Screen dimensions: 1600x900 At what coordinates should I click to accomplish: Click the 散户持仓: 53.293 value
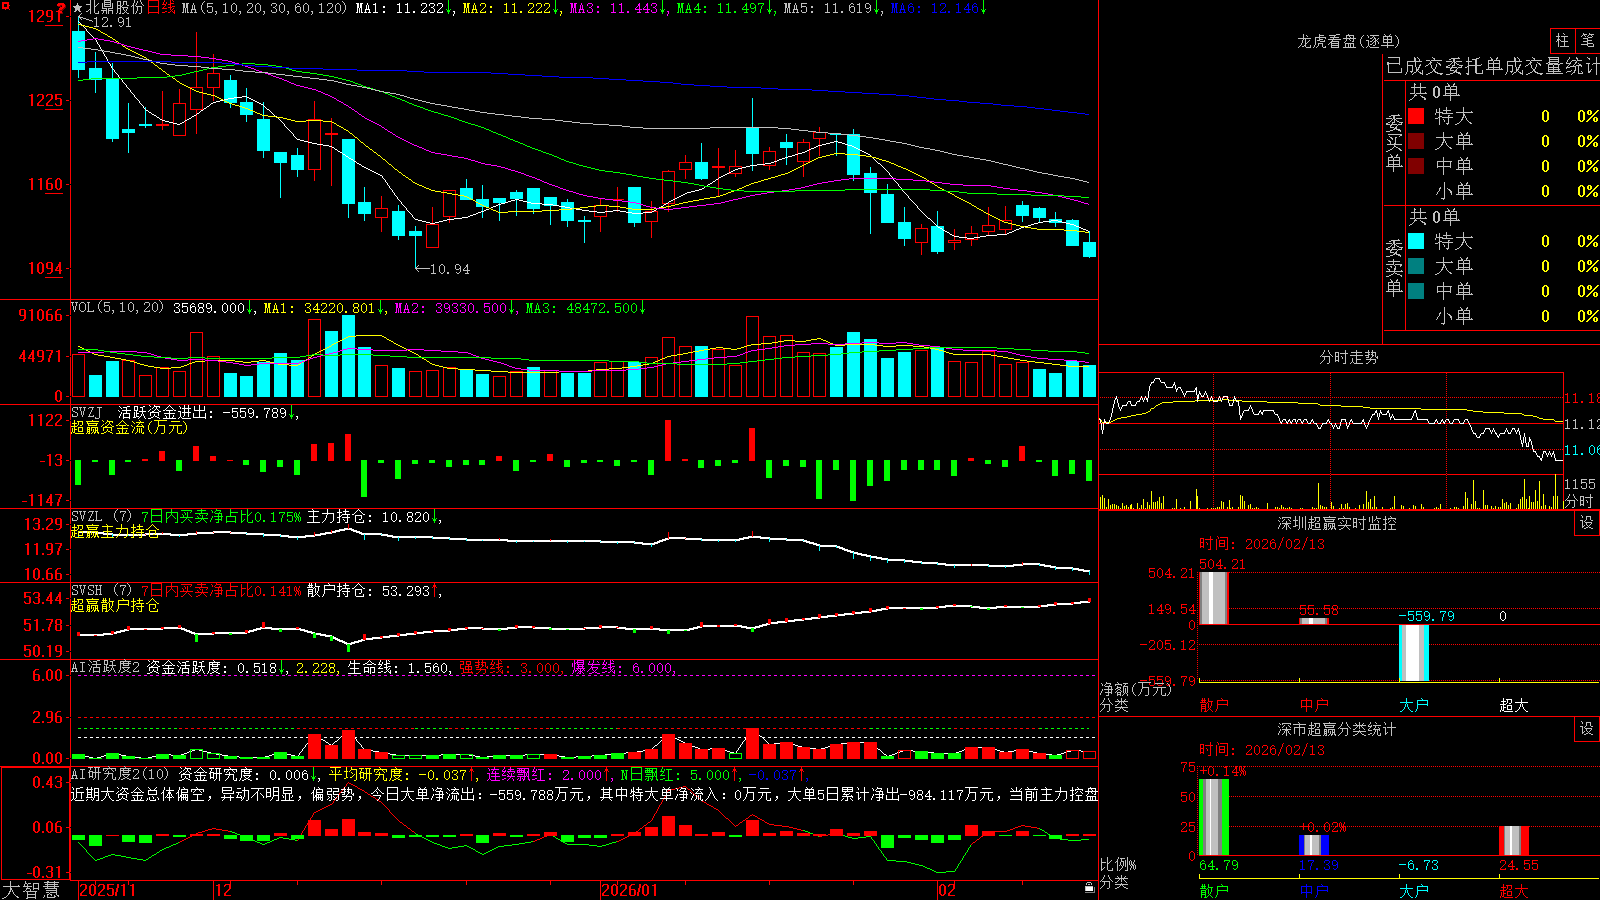click(369, 591)
